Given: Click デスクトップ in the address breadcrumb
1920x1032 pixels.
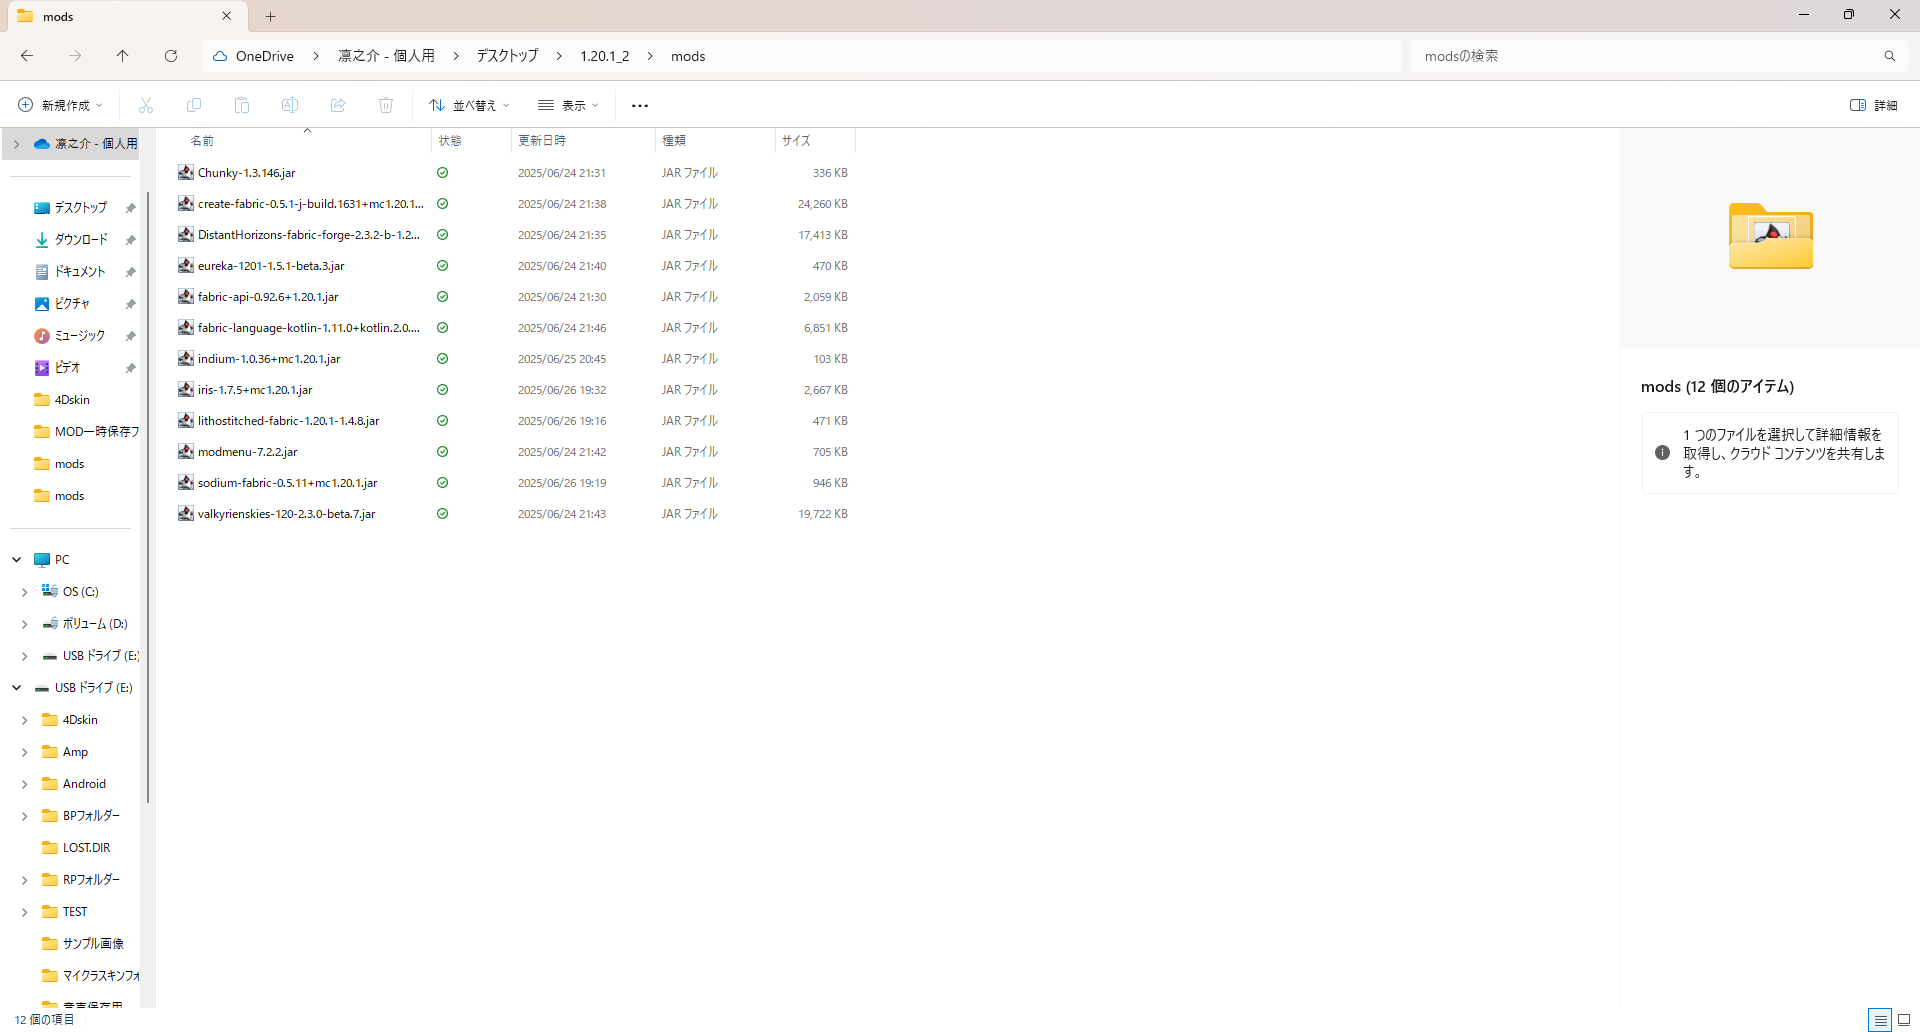Looking at the screenshot, I should pos(507,56).
